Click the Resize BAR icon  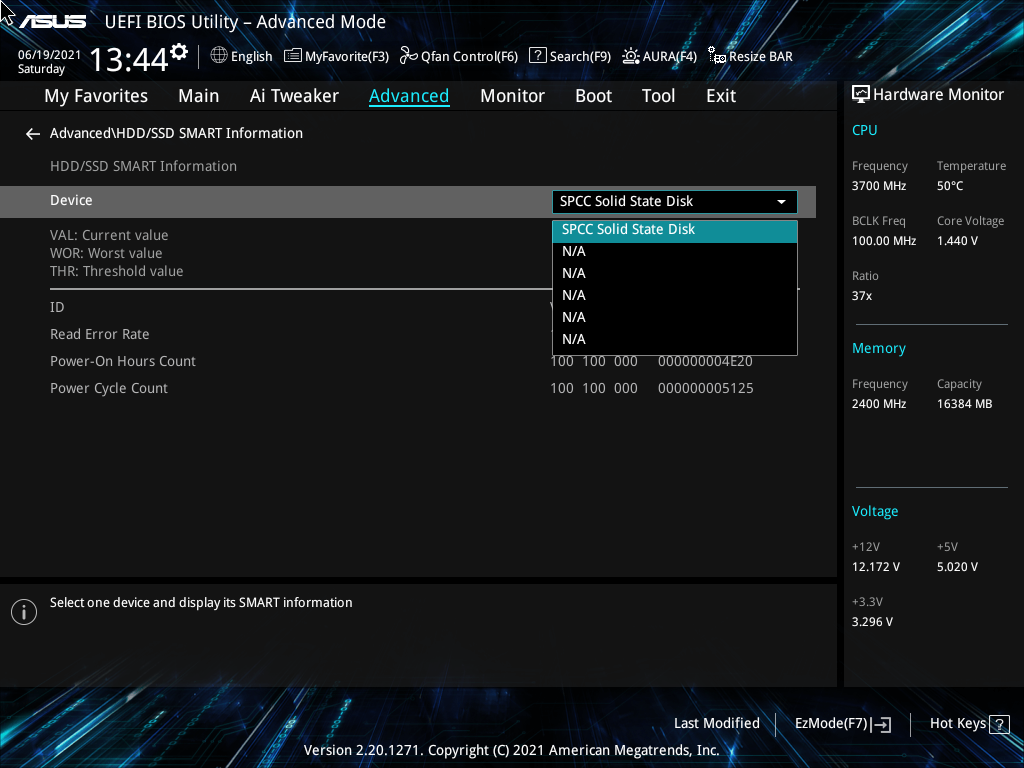tap(749, 56)
